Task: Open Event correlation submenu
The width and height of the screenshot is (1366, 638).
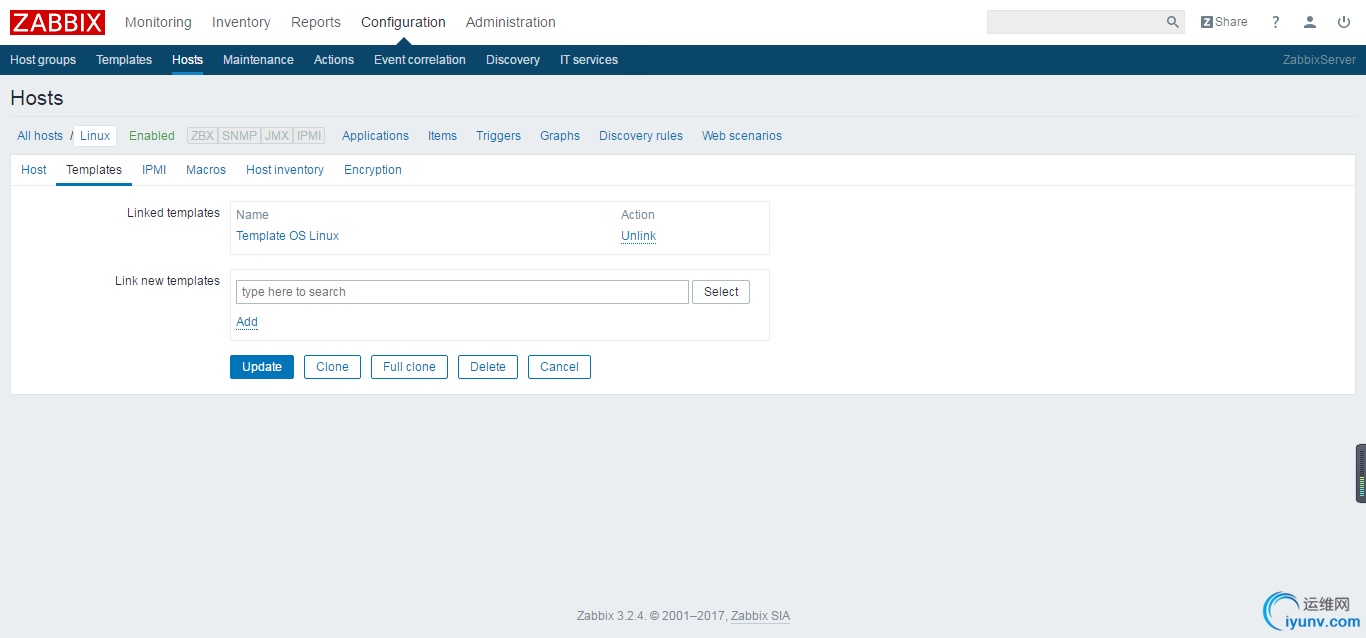Action: coord(420,60)
